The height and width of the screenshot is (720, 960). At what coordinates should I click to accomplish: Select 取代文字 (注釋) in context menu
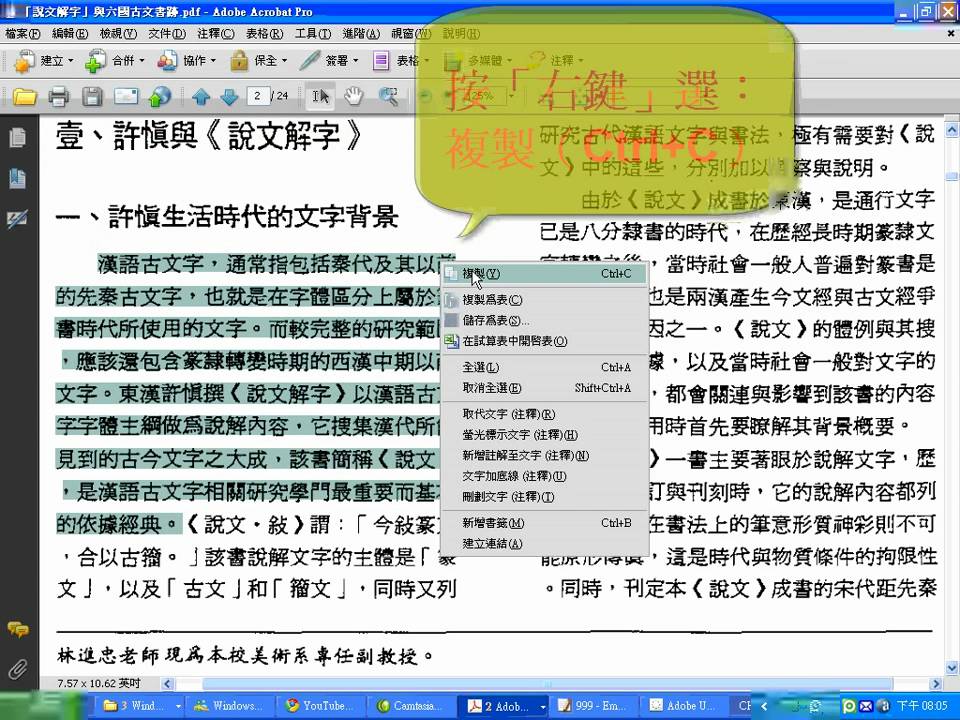pos(544,414)
